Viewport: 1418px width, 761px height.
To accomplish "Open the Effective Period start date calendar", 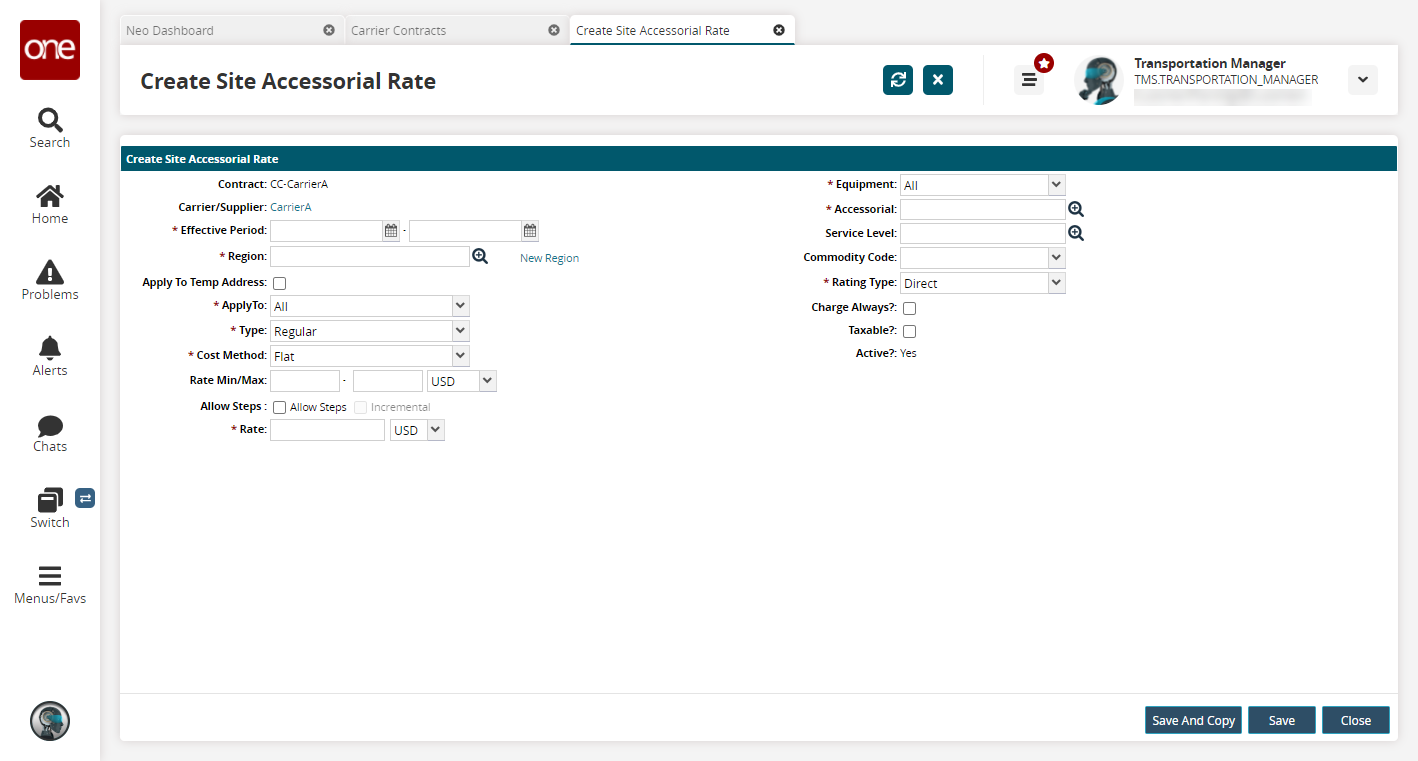I will [x=391, y=231].
